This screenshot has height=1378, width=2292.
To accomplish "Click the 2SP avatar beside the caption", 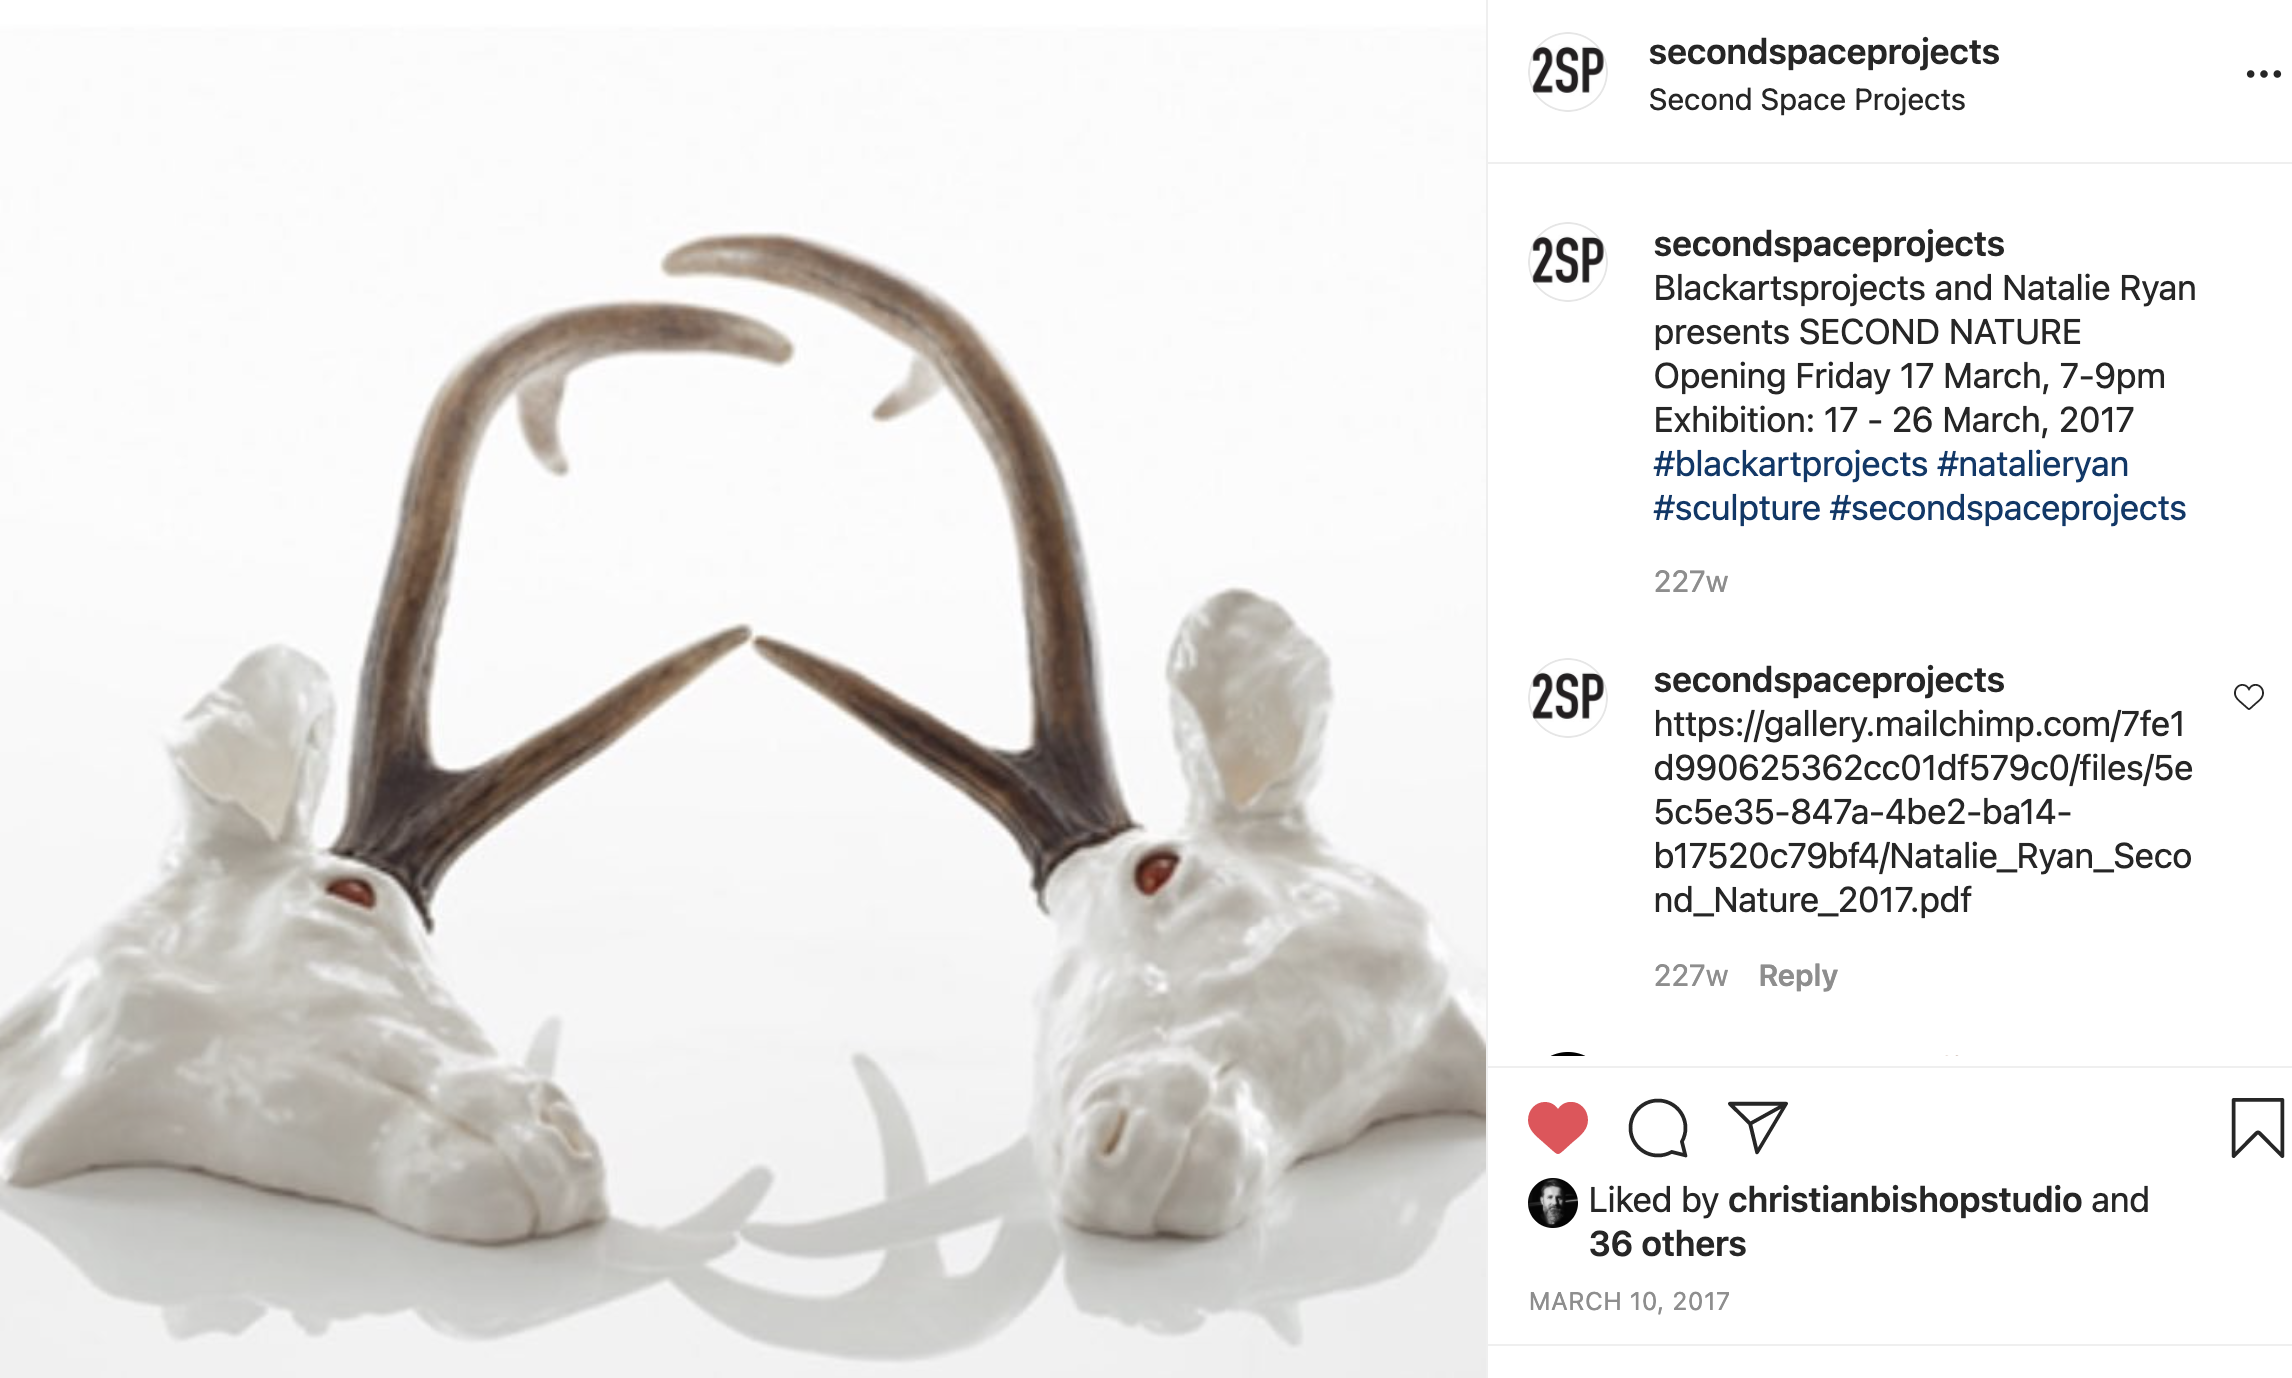I will [x=1568, y=262].
